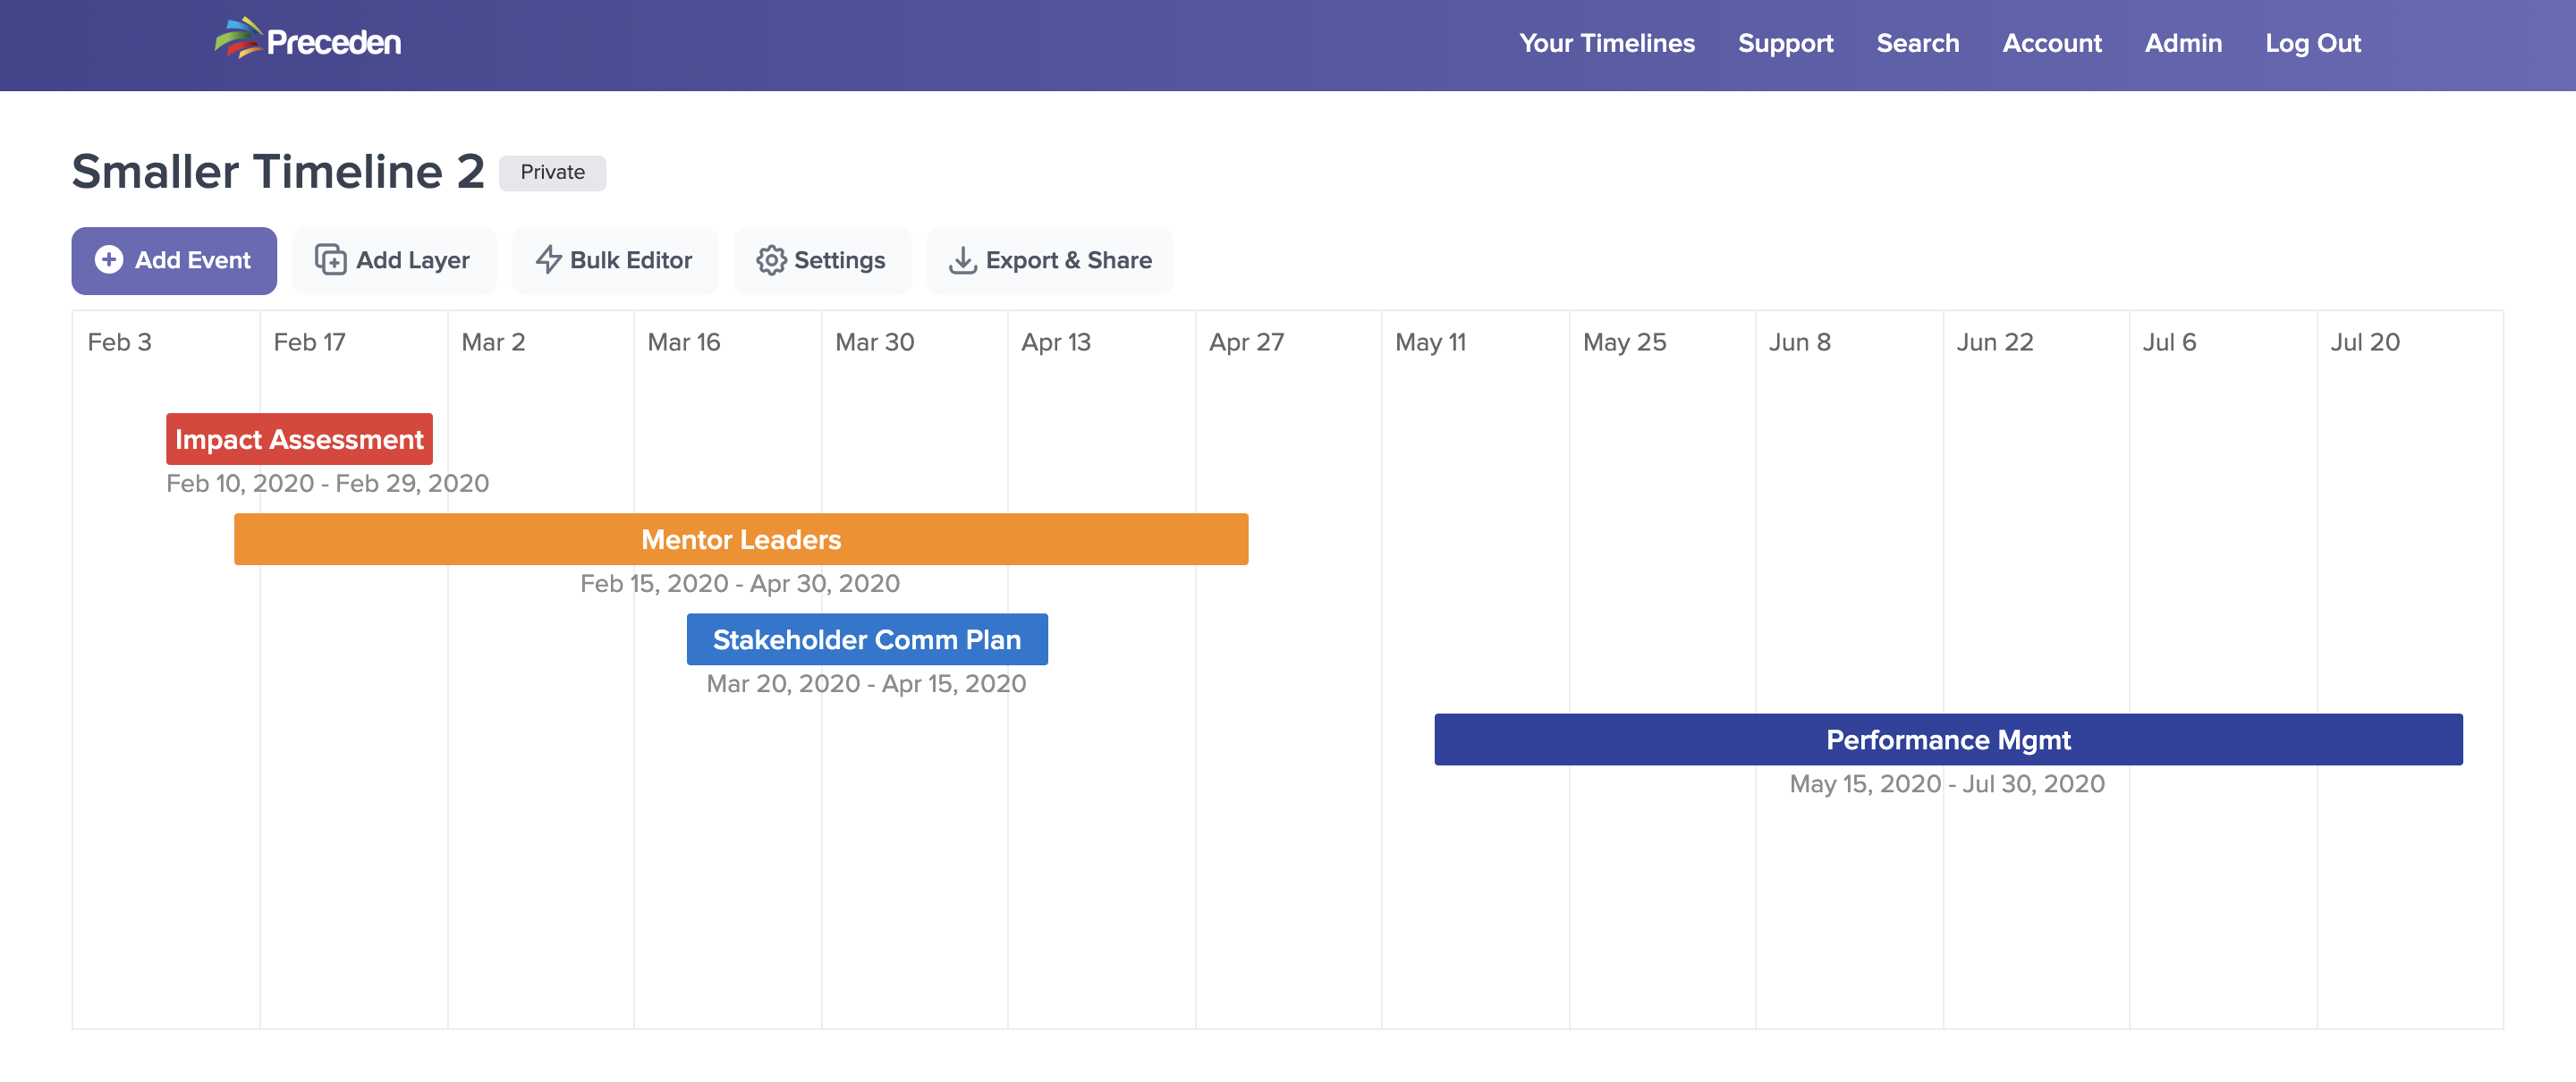Select the orange Mentor Leaders bar
2576x1082 pixels.
[x=740, y=539]
